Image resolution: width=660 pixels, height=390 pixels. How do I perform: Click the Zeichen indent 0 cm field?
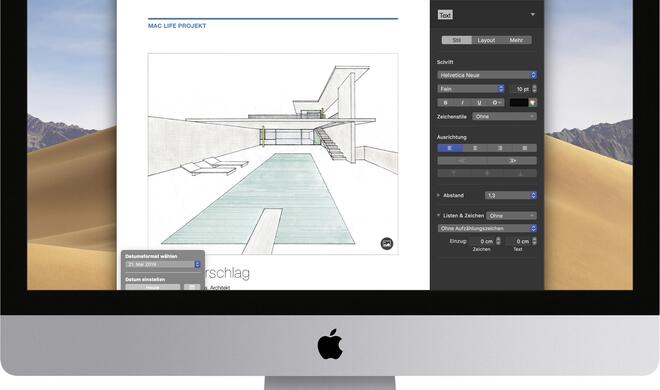click(483, 241)
